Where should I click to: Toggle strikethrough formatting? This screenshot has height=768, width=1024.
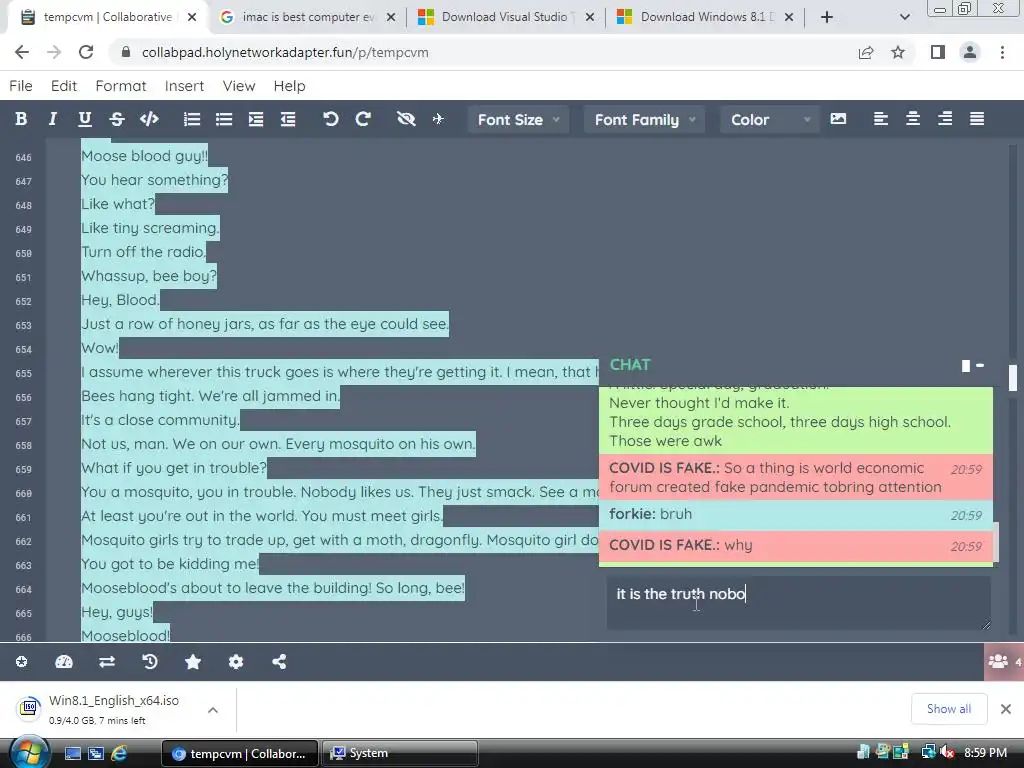[x=117, y=119]
